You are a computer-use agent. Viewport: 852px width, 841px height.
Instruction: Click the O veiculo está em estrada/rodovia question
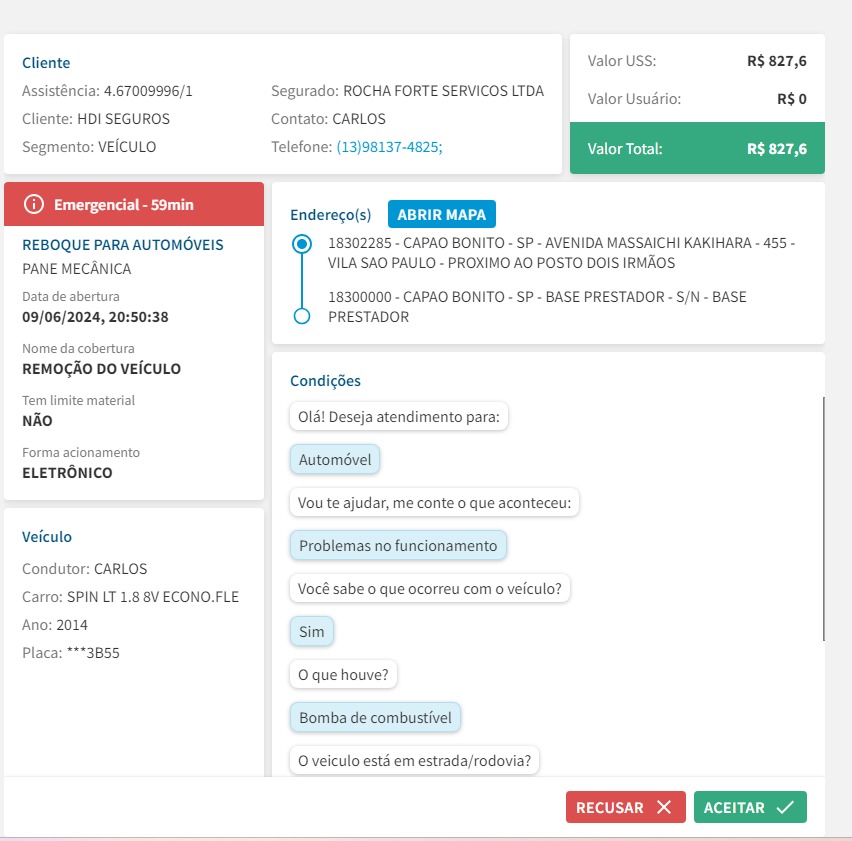pos(414,760)
